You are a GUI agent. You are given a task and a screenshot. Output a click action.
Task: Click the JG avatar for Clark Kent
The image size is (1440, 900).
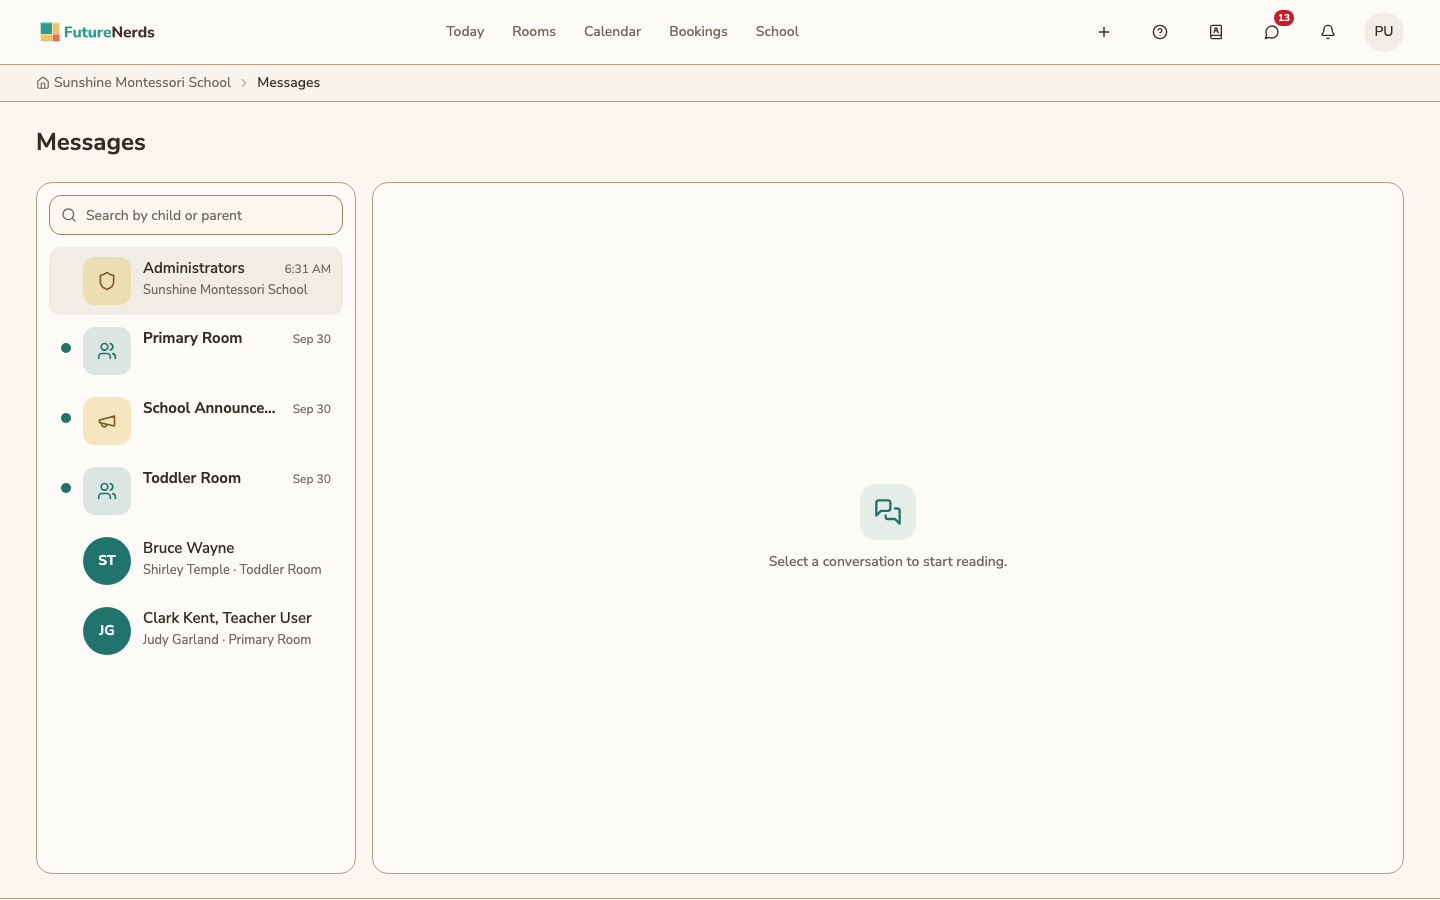pyautogui.click(x=107, y=631)
